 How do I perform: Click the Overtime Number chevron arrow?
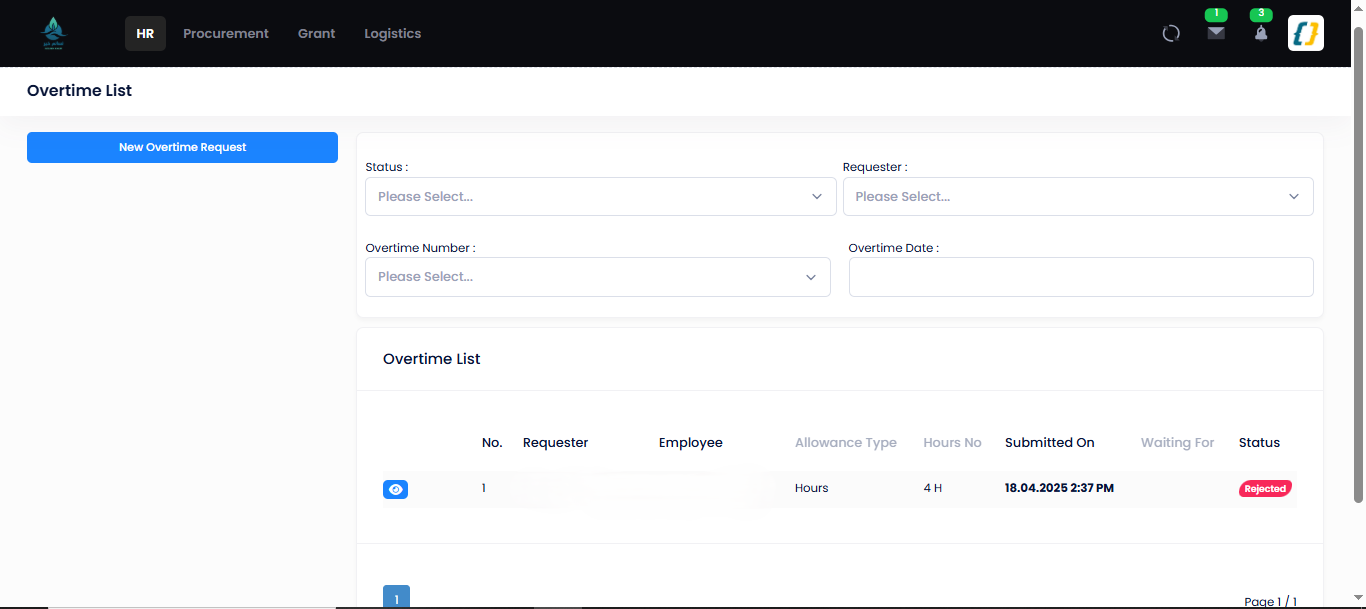(x=811, y=277)
